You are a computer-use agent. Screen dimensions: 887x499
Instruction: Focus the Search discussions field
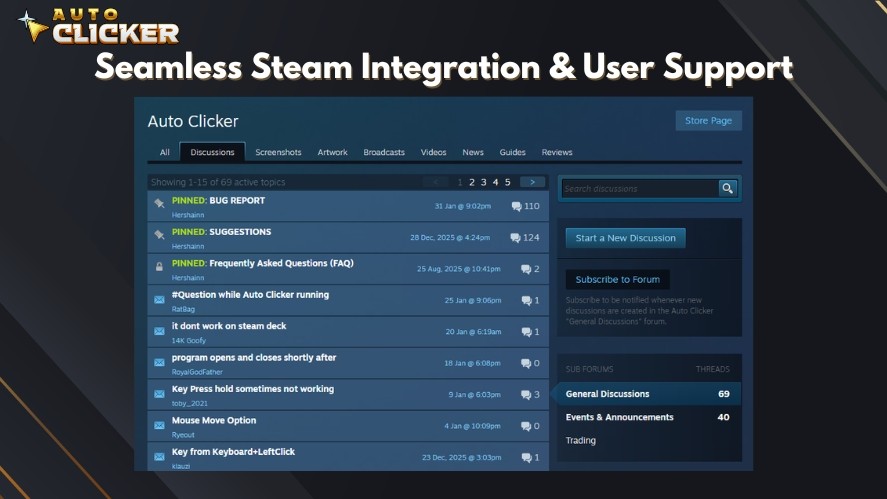point(640,188)
